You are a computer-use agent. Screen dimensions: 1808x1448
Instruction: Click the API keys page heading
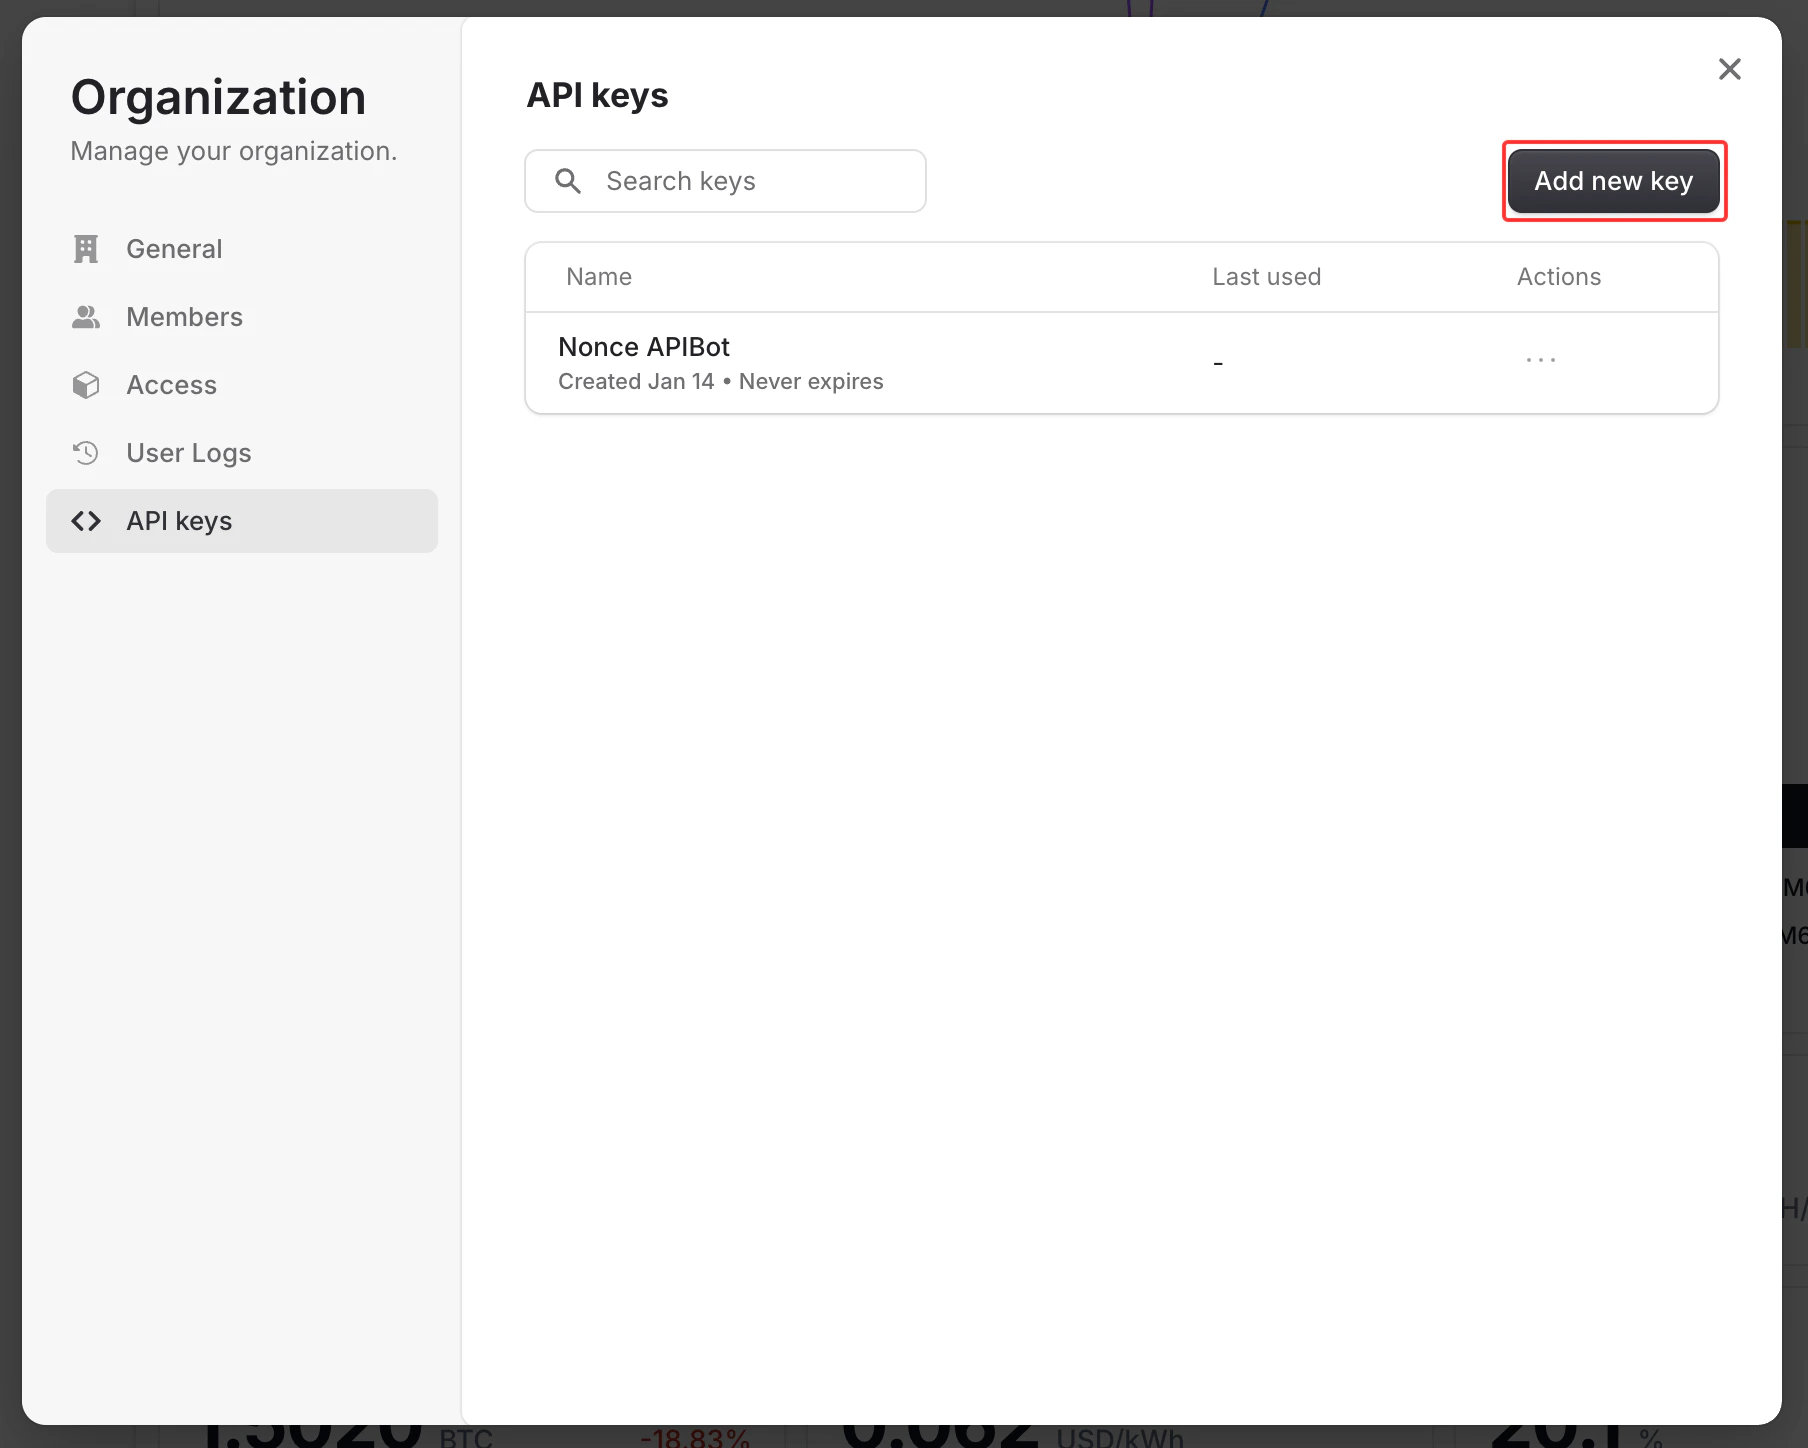pyautogui.click(x=597, y=96)
